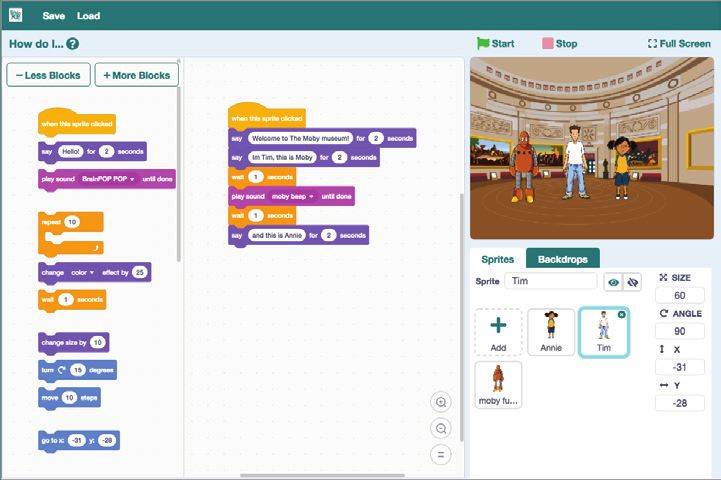Show the sprite with the eye icon
Image resolution: width=721 pixels, height=480 pixels.
coord(613,282)
